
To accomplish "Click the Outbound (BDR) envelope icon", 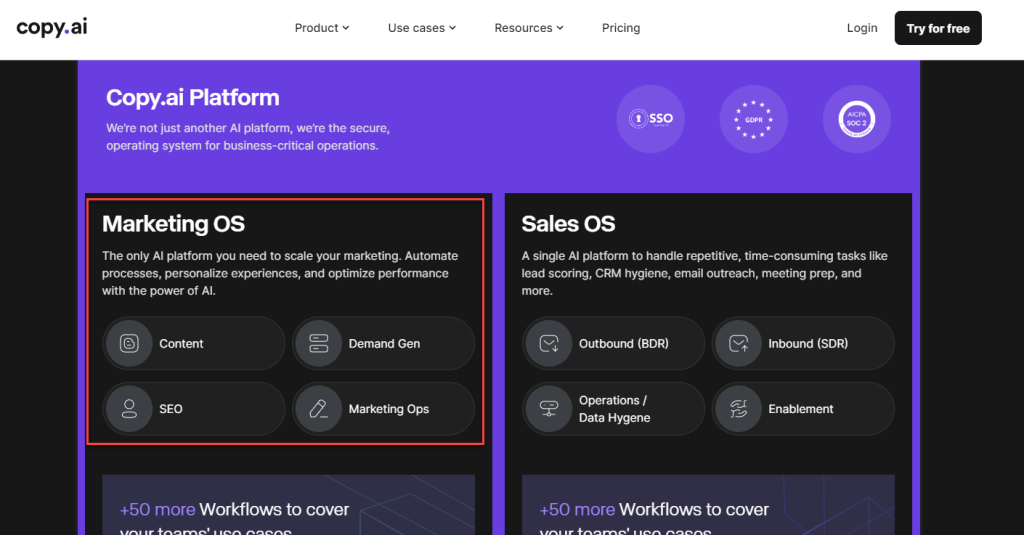I will click(x=549, y=344).
